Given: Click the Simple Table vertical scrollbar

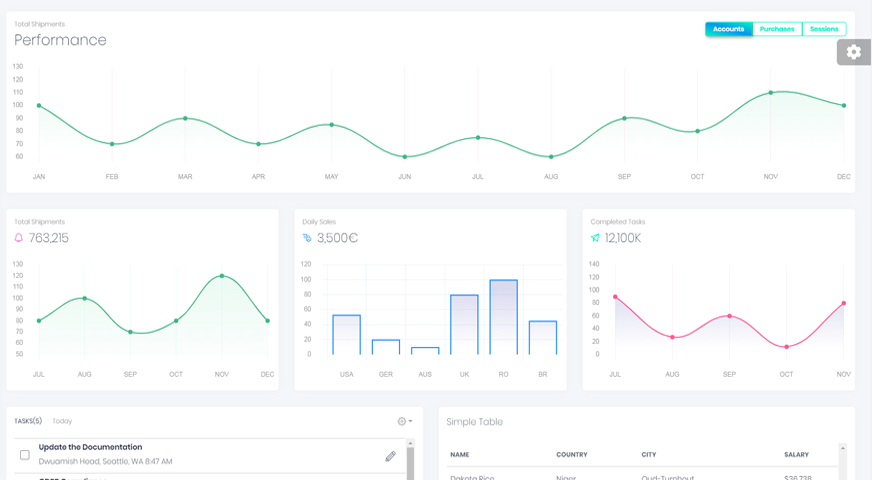Looking at the screenshot, I should (843, 462).
